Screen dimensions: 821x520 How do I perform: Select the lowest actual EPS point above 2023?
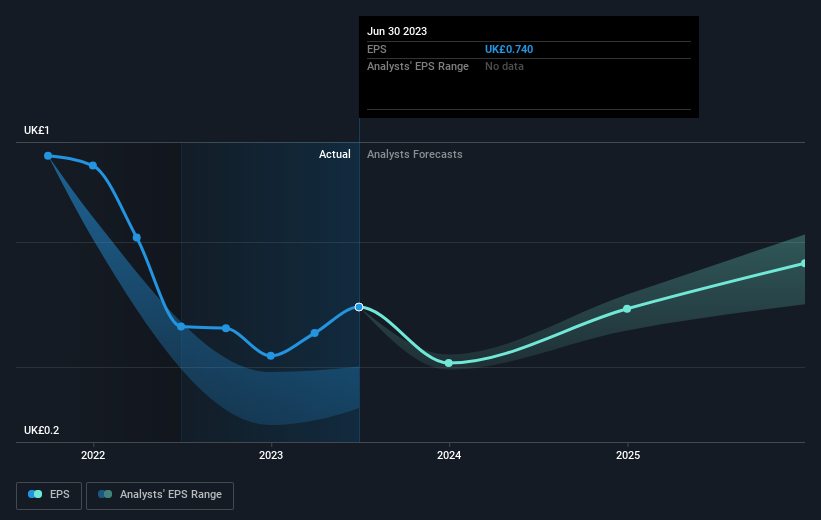[x=271, y=356]
